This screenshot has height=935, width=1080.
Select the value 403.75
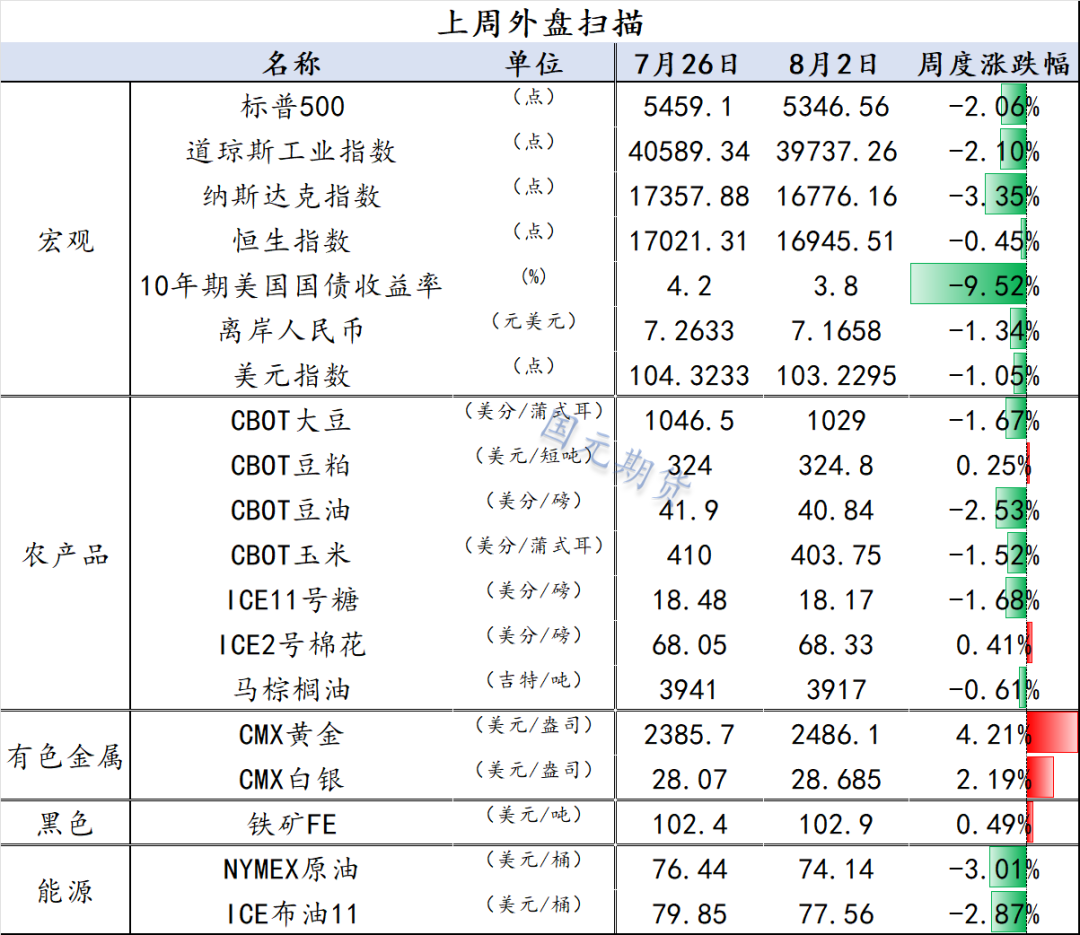835,555
